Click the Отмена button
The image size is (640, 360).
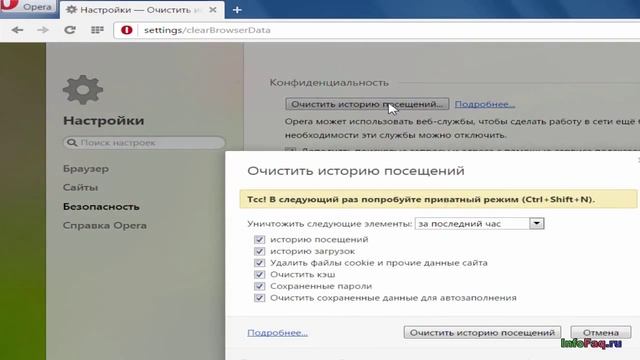601,333
